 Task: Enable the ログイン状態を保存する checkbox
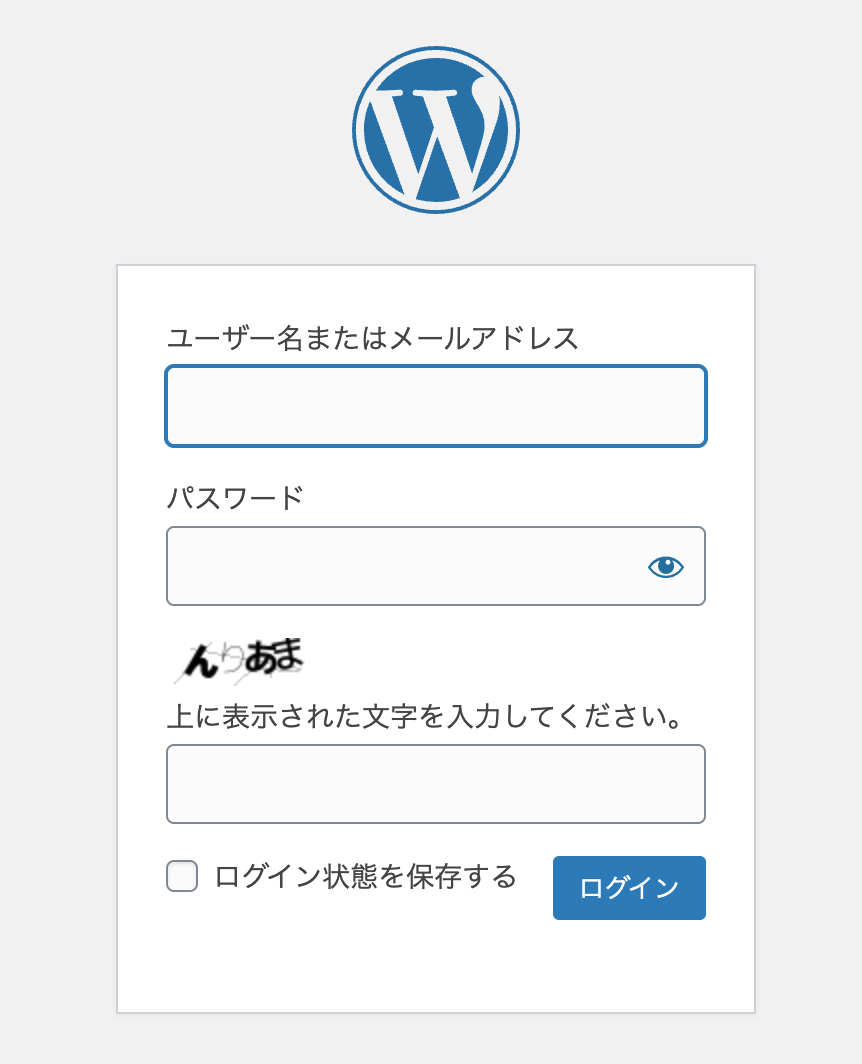pos(182,877)
